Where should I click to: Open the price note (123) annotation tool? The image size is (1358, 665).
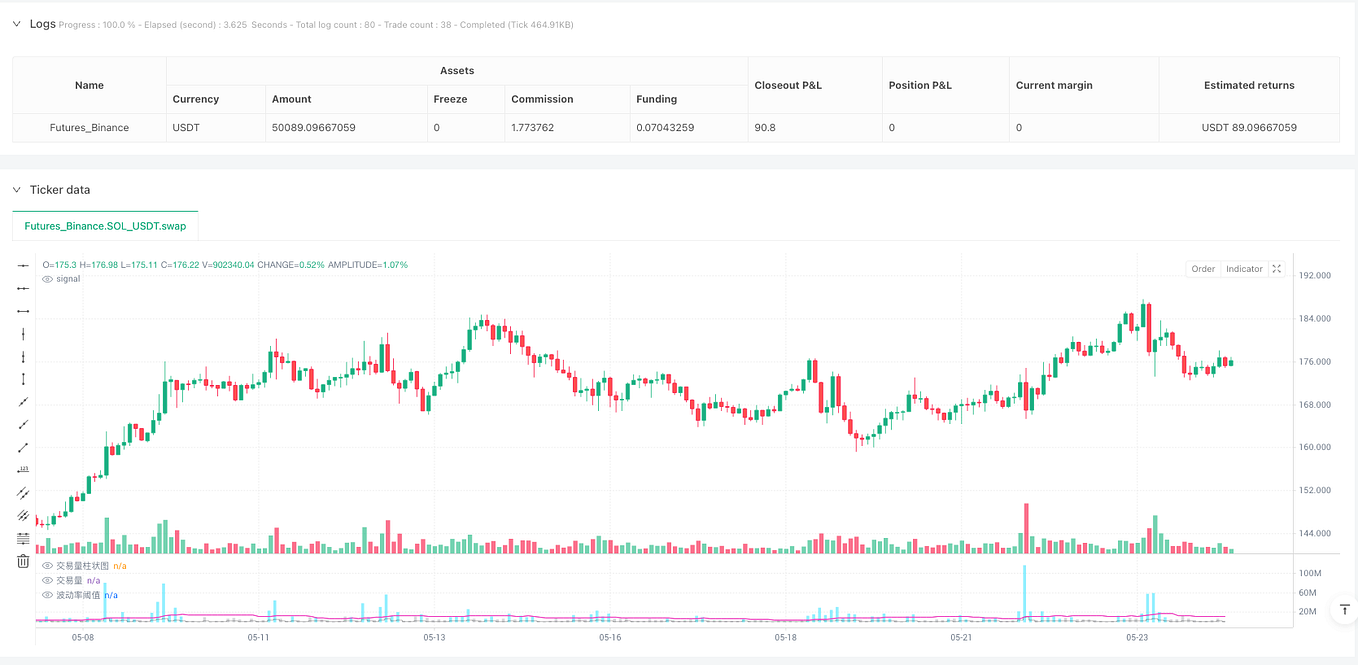(x=22, y=470)
